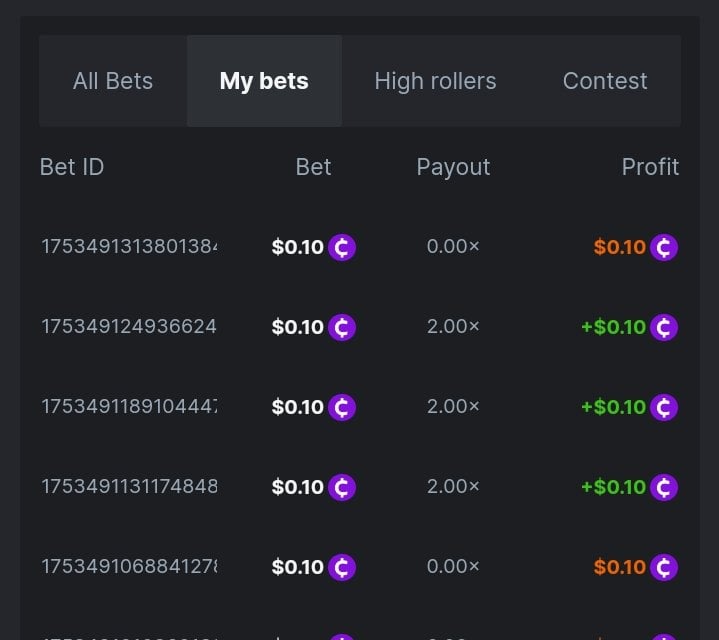Open bet ID starting 175349113117

[129, 487]
